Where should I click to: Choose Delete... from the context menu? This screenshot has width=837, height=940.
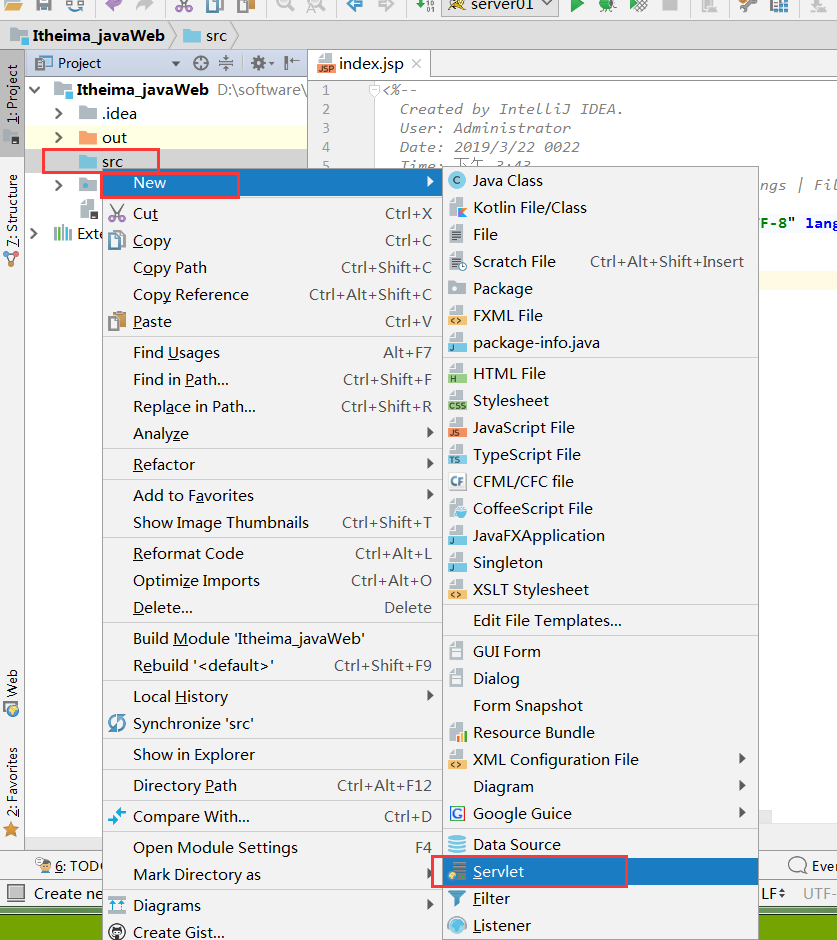(x=272, y=607)
